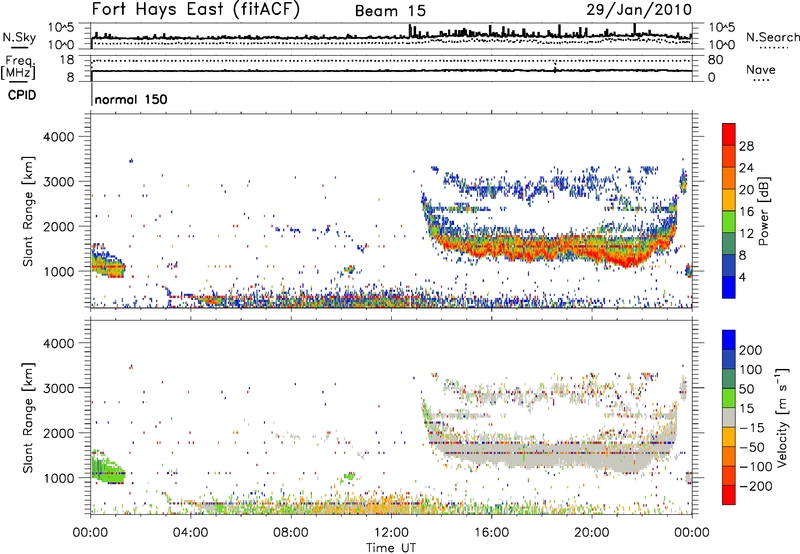Image resolution: width=800 pixels, height=554 pixels.
Task: Click the '4' power colorbar label
Action: click(742, 277)
